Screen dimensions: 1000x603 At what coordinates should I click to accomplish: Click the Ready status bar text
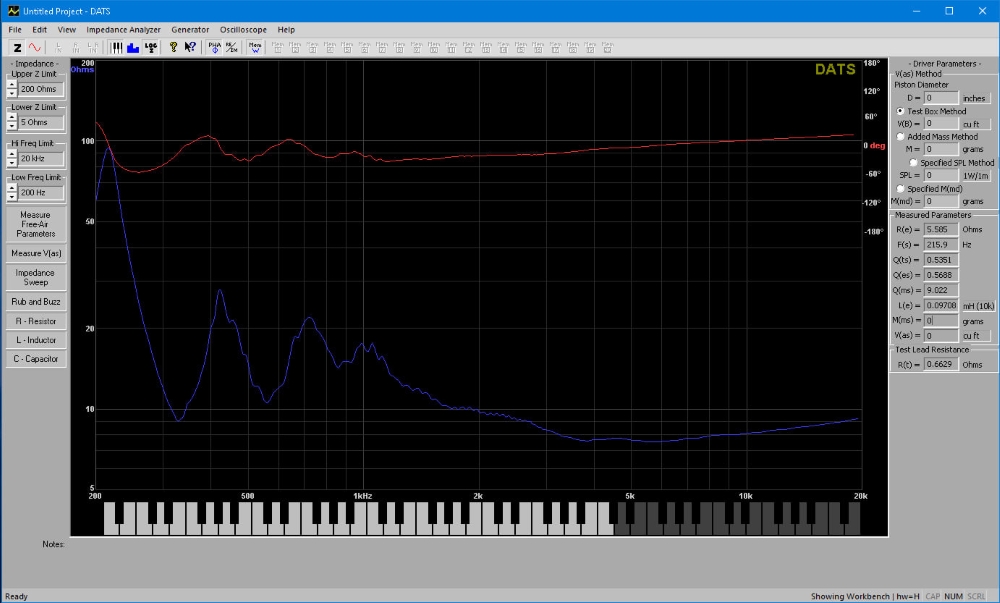[x=16, y=597]
